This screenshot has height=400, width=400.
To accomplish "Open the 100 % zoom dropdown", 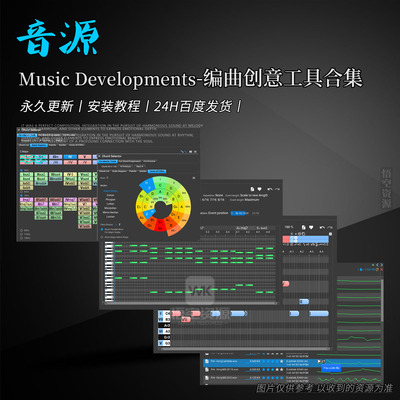I will pyautogui.click(x=289, y=227).
